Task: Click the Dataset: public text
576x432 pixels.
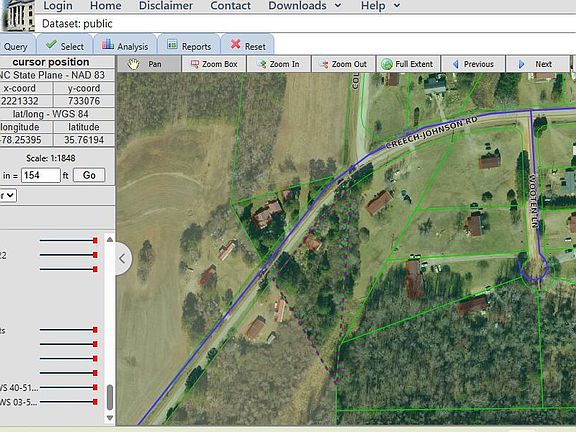Action: tap(77, 24)
